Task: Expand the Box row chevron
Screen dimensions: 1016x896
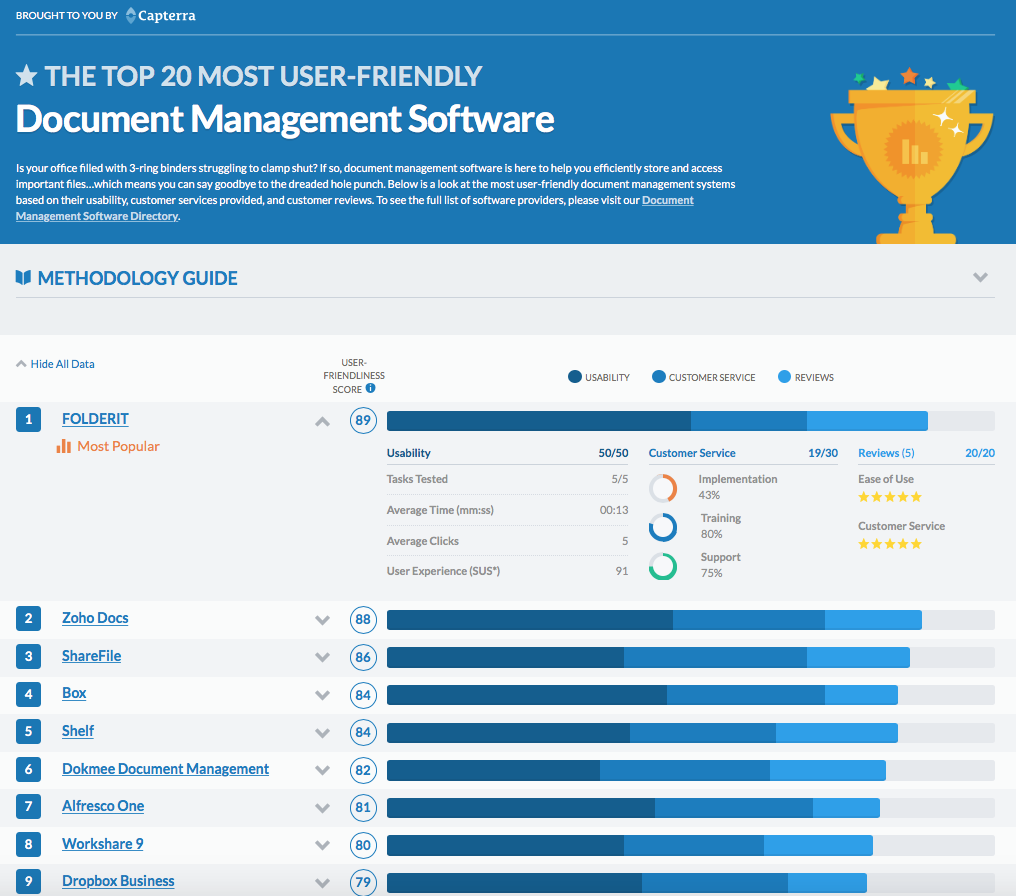Action: (323, 695)
